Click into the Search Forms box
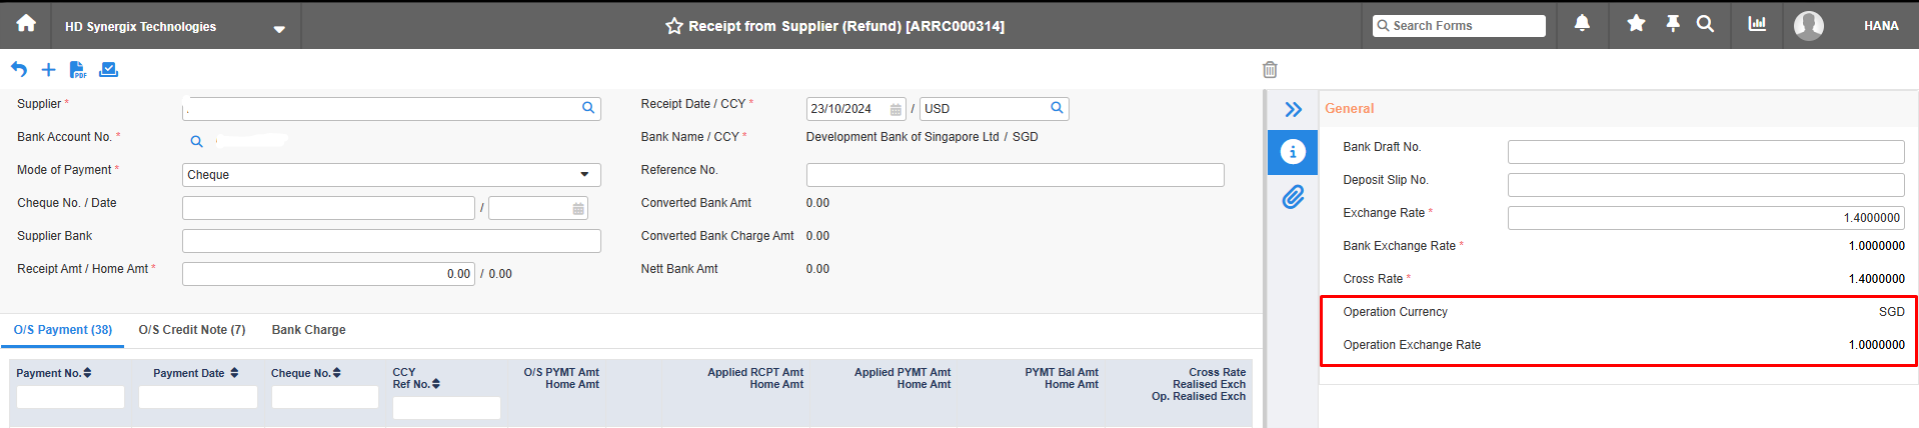 pyautogui.click(x=1459, y=26)
